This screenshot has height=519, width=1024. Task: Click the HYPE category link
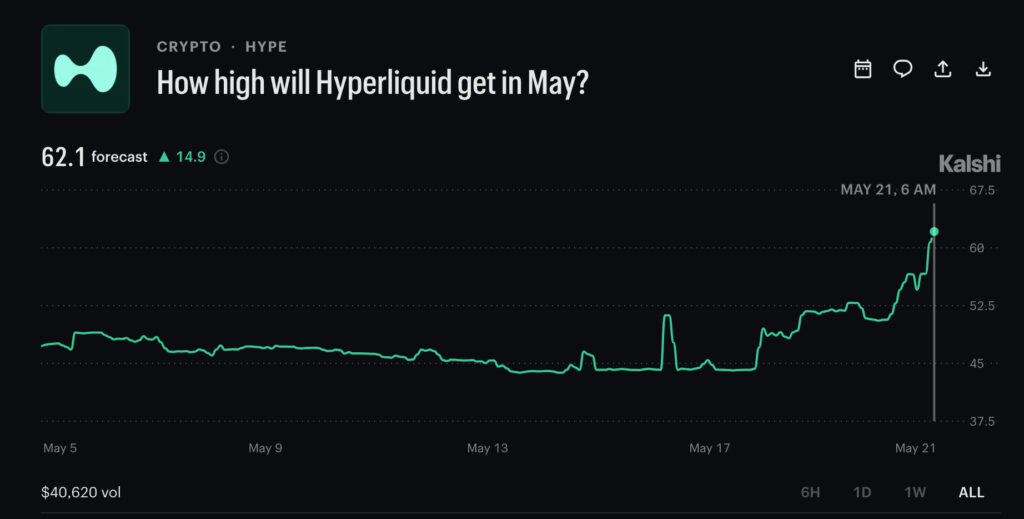tap(266, 46)
